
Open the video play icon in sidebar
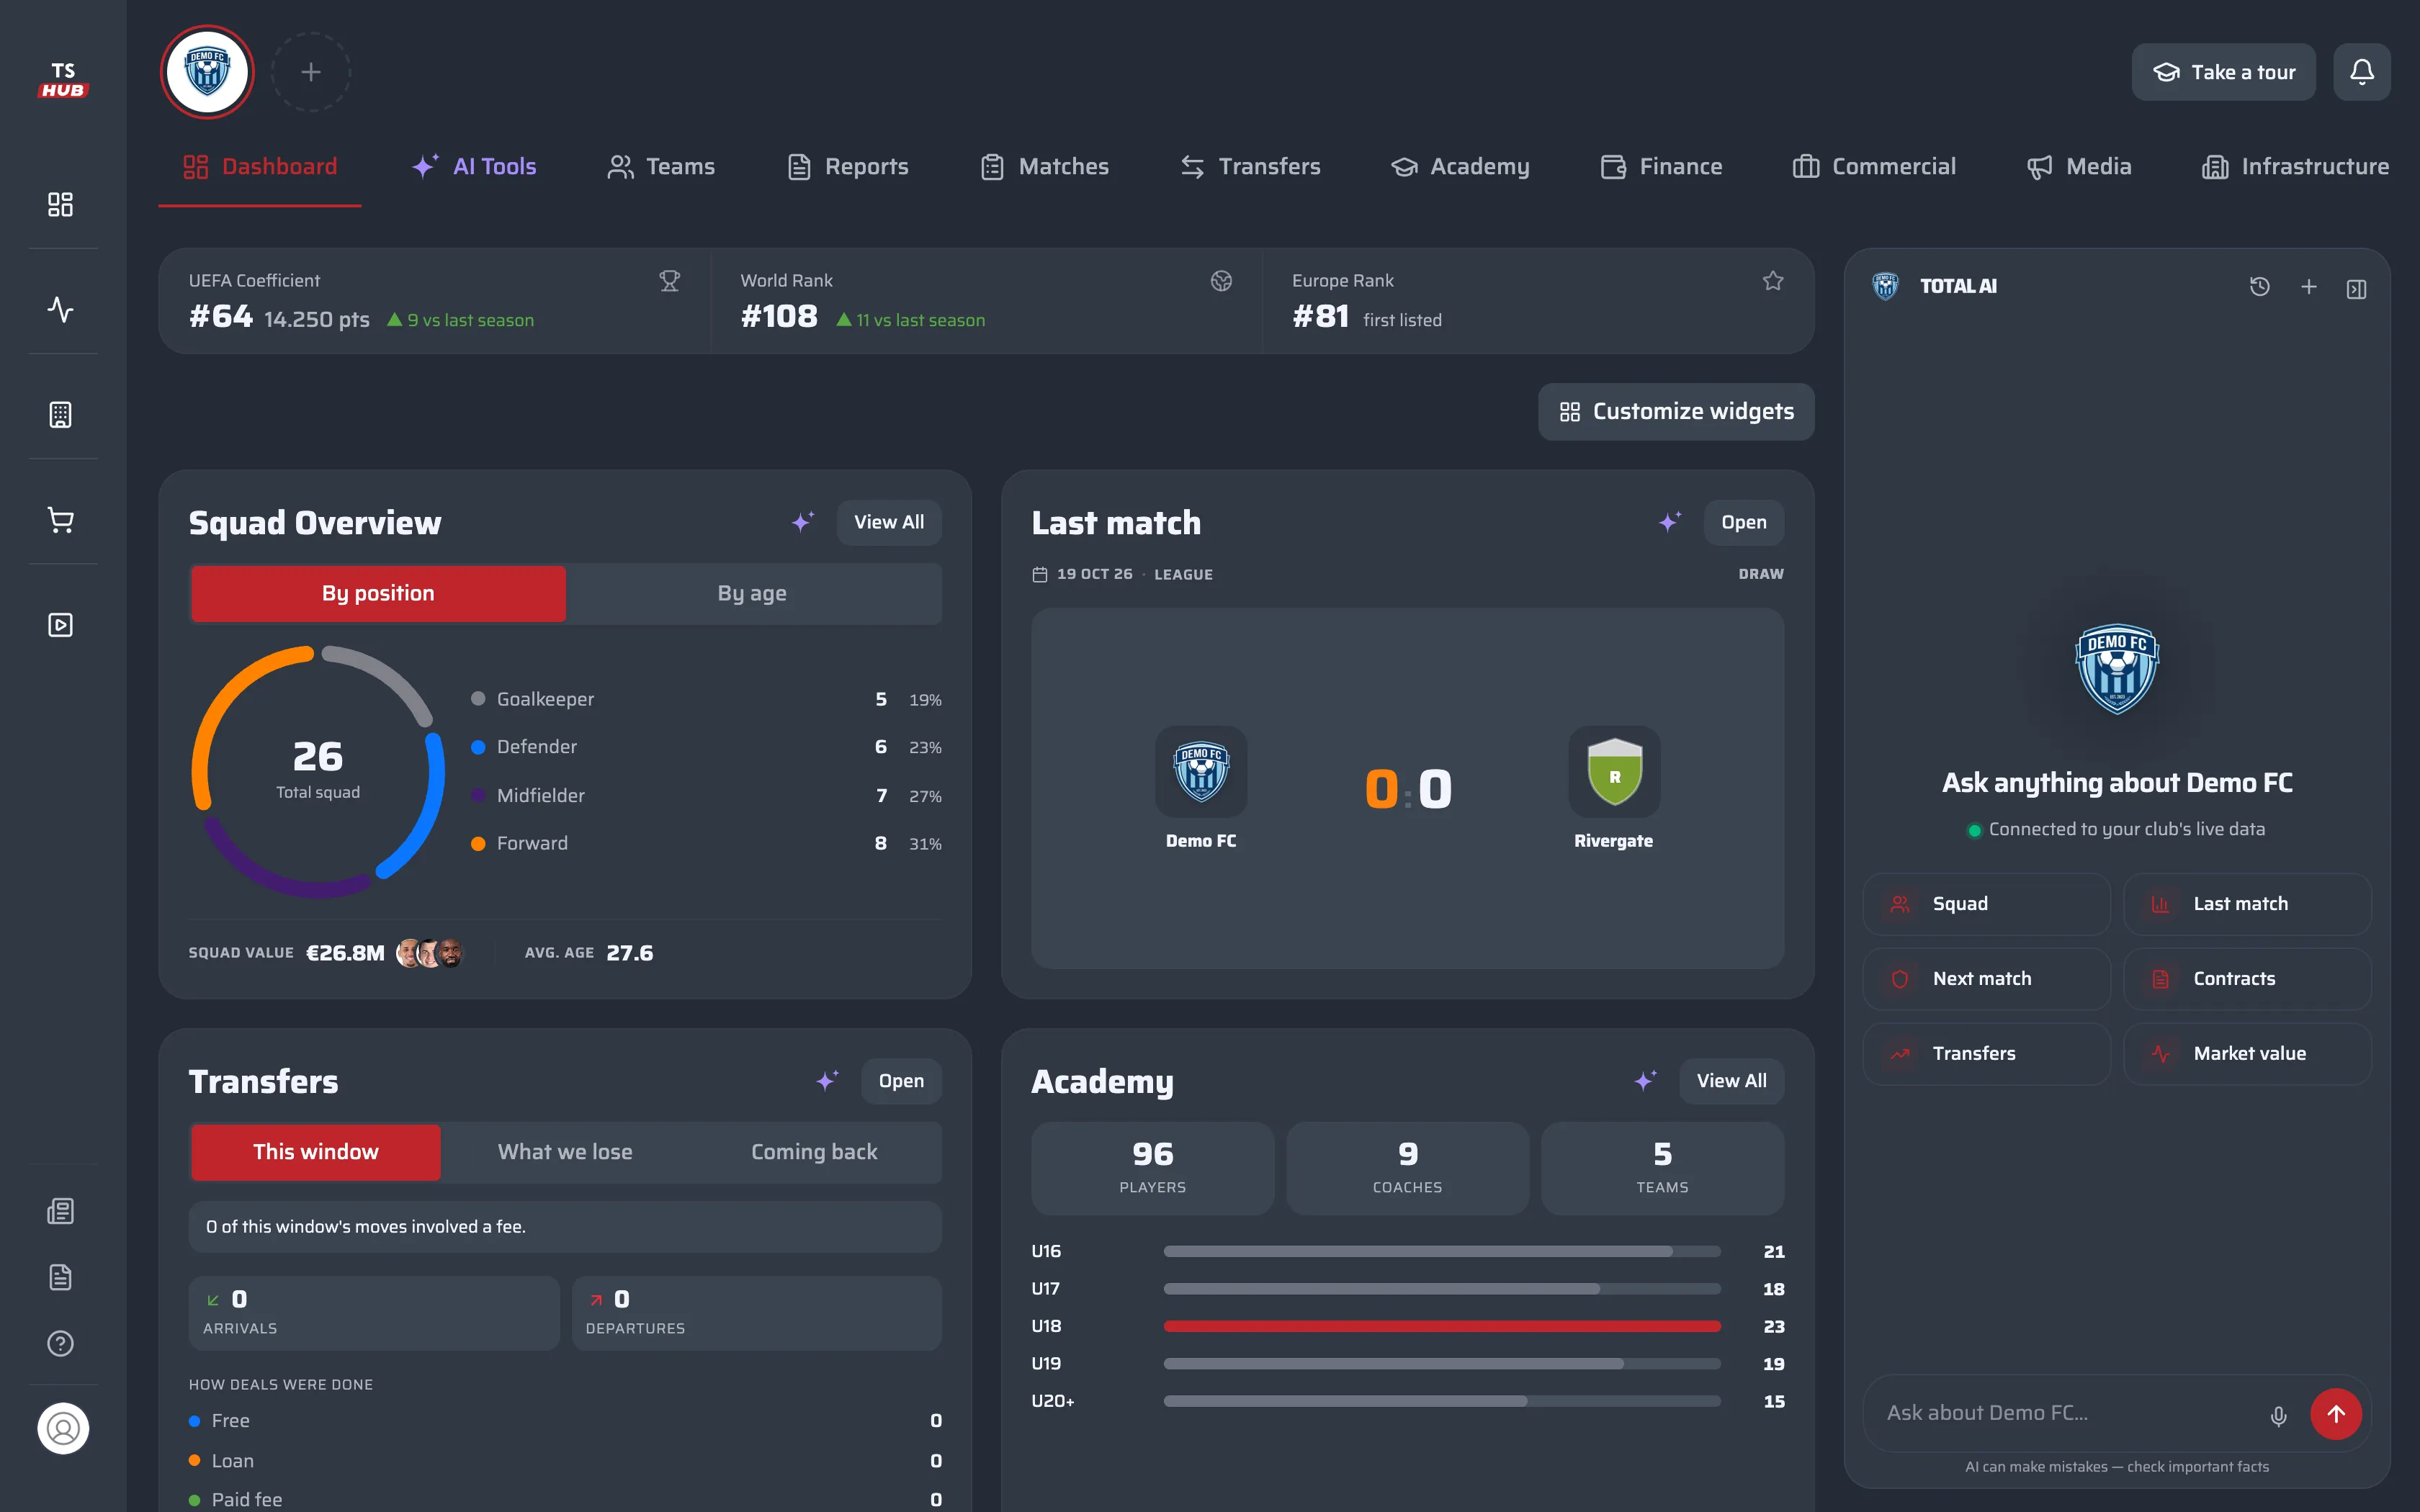click(61, 625)
